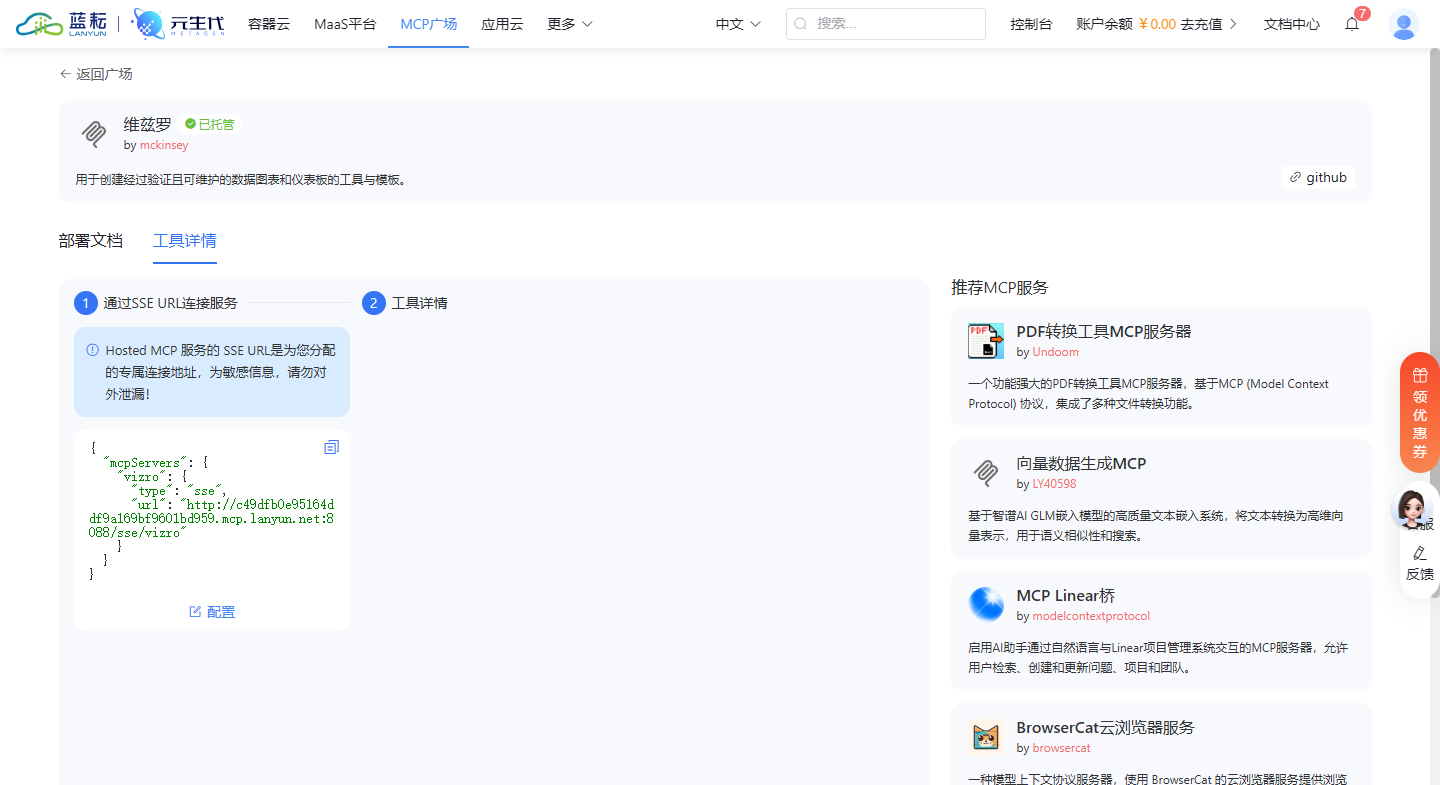The height and width of the screenshot is (785, 1440).
Task: Switch to the 部署文档 tab
Action: click(91, 240)
